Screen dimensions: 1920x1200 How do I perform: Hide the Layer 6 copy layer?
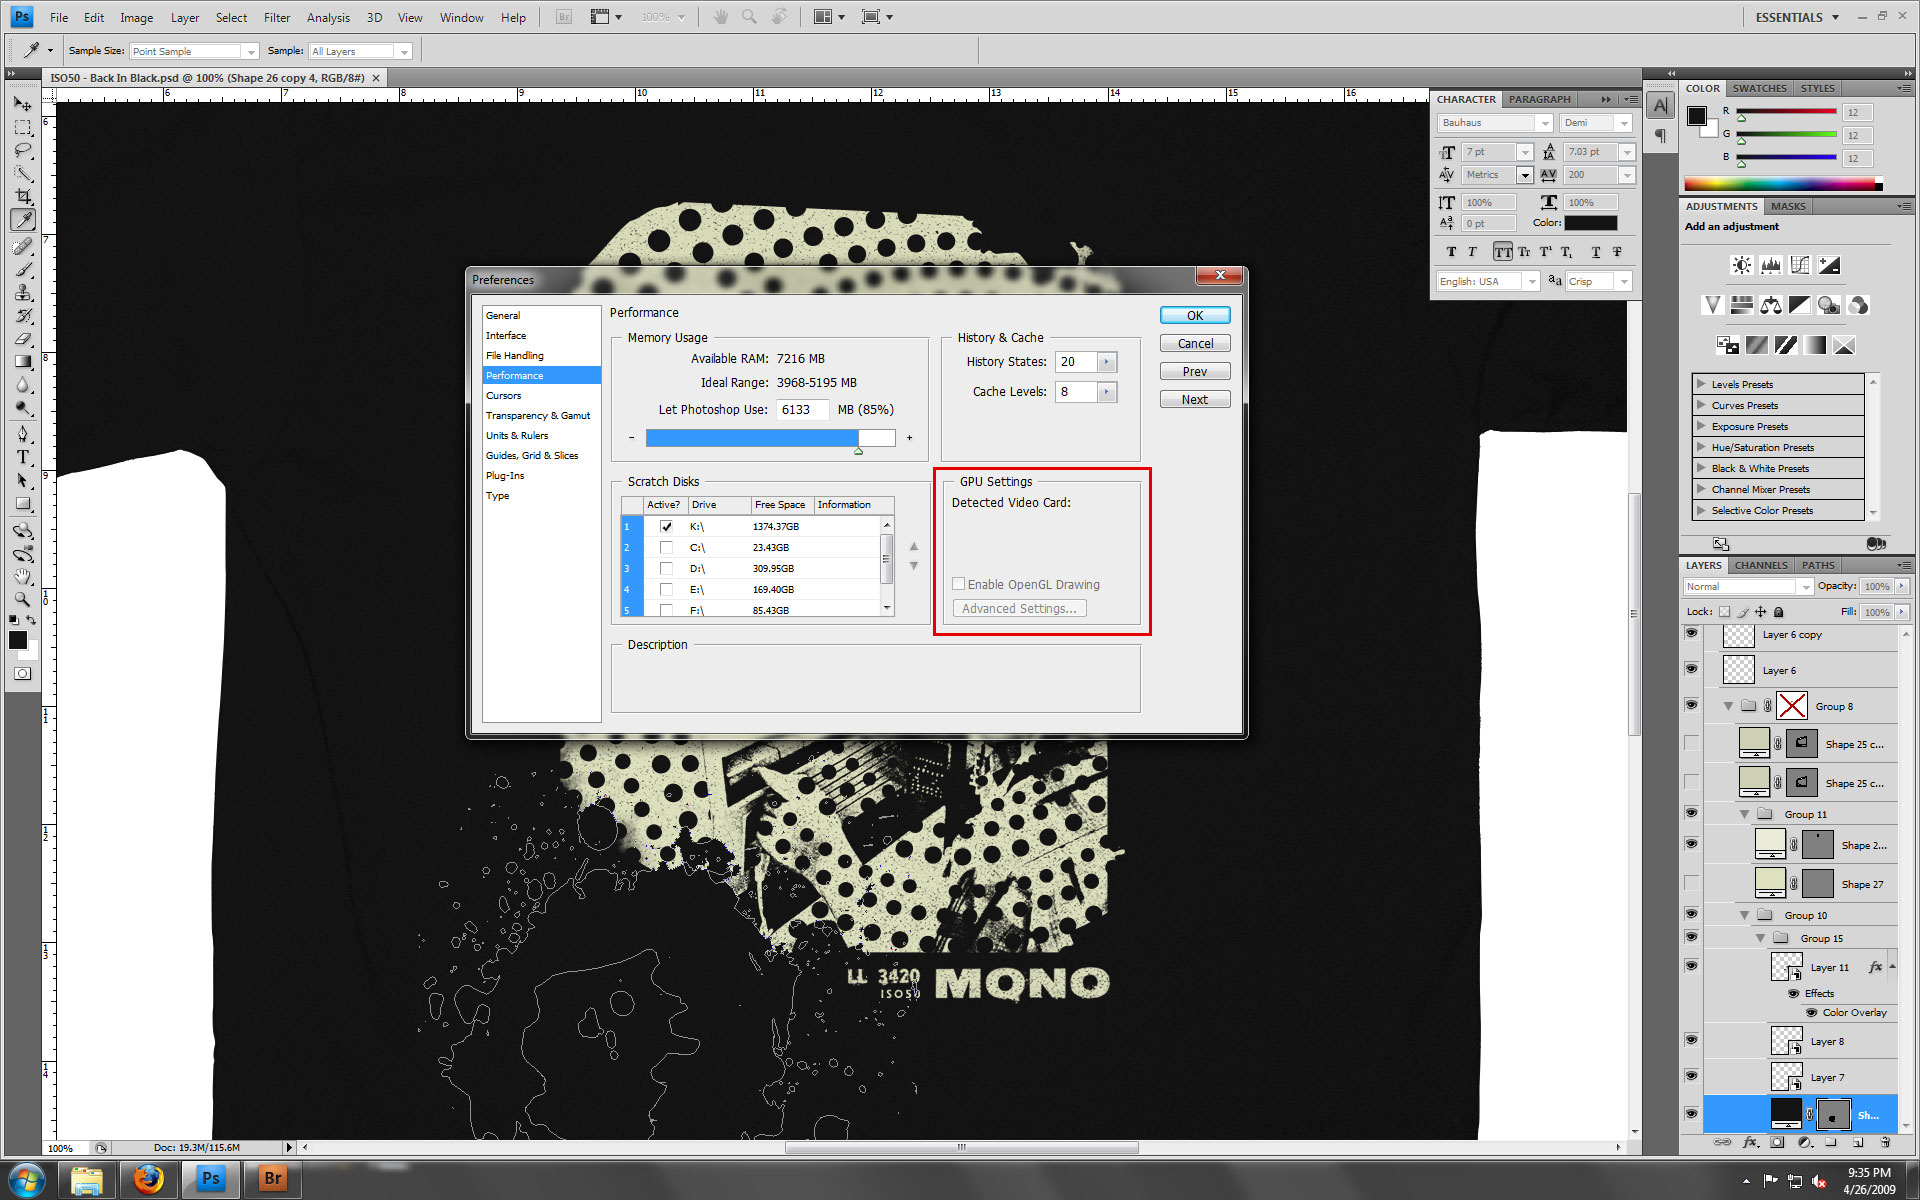pos(1691,634)
